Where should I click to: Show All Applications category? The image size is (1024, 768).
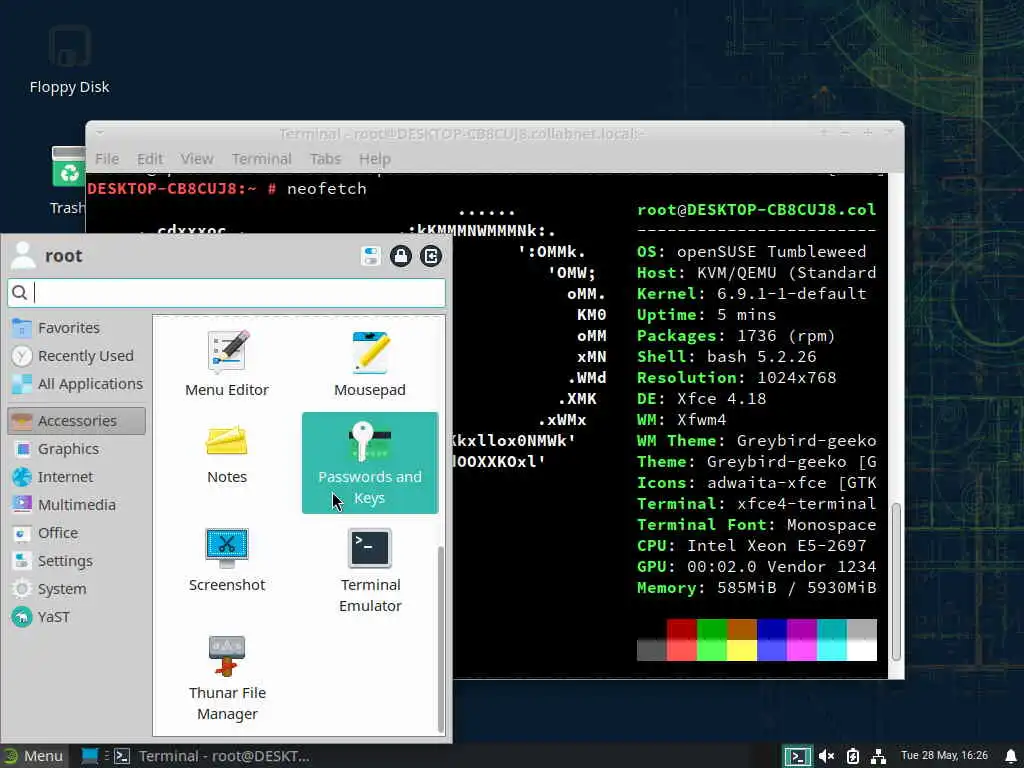pos(76,384)
